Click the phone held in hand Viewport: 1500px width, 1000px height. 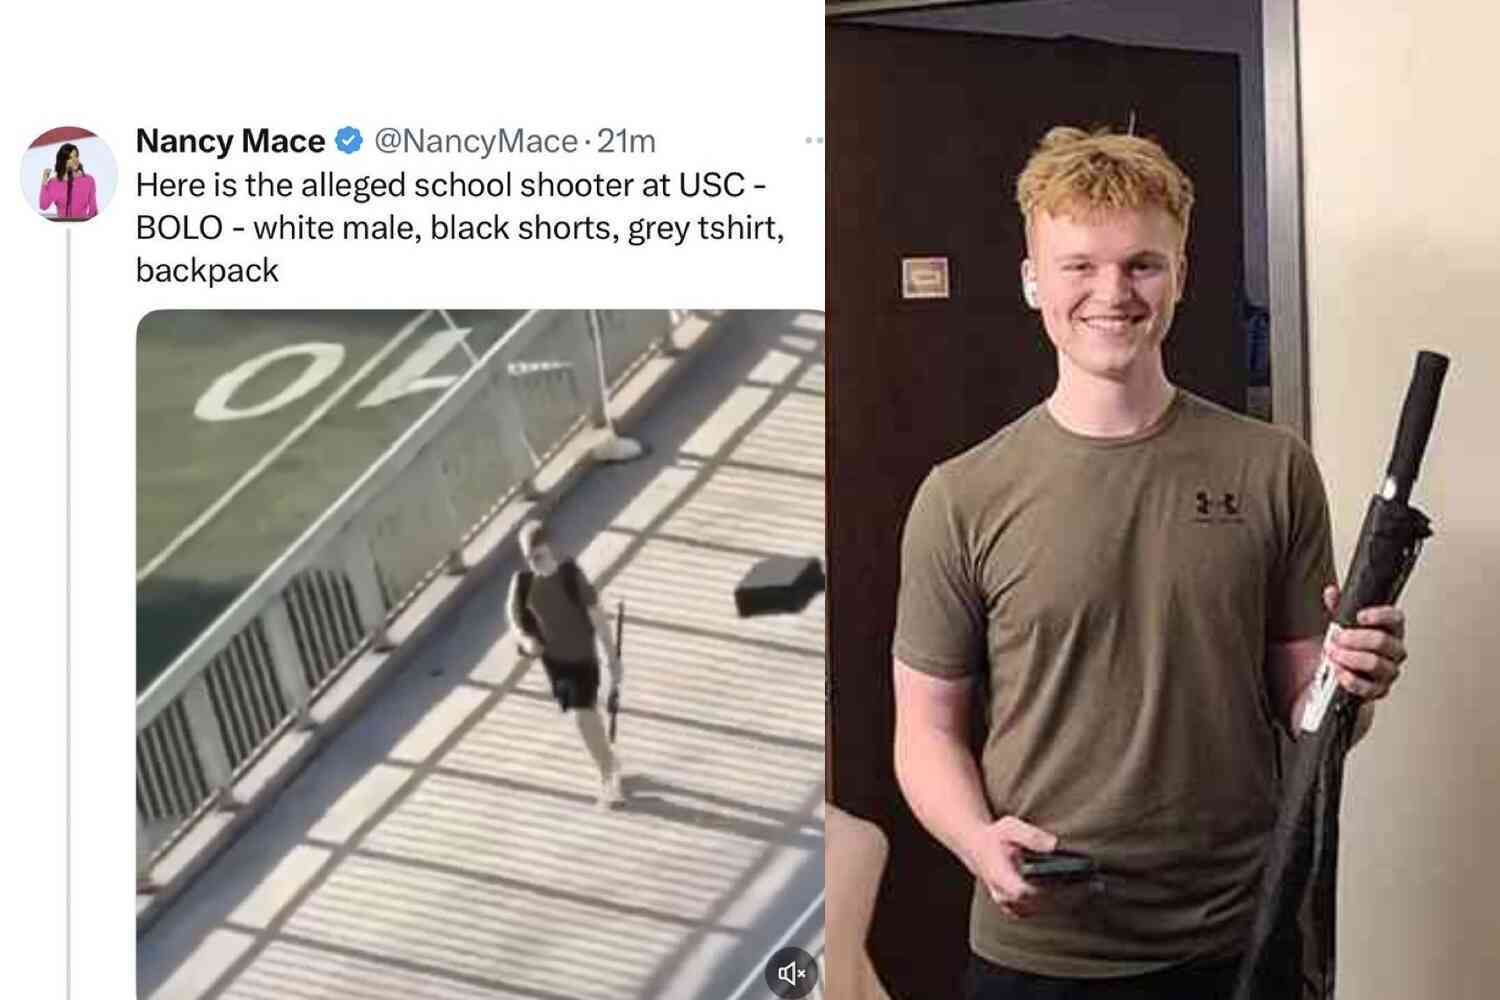(1055, 864)
